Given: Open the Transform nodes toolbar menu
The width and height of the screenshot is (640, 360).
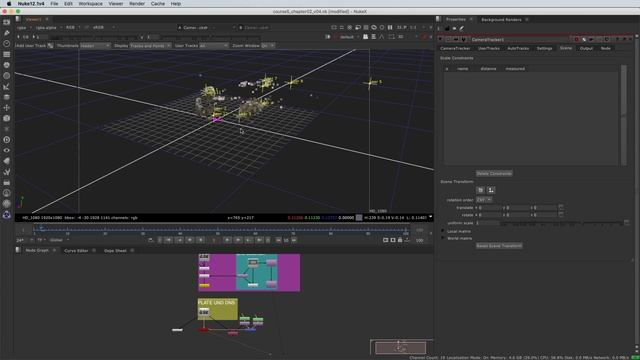Looking at the screenshot, I should coord(7,108).
